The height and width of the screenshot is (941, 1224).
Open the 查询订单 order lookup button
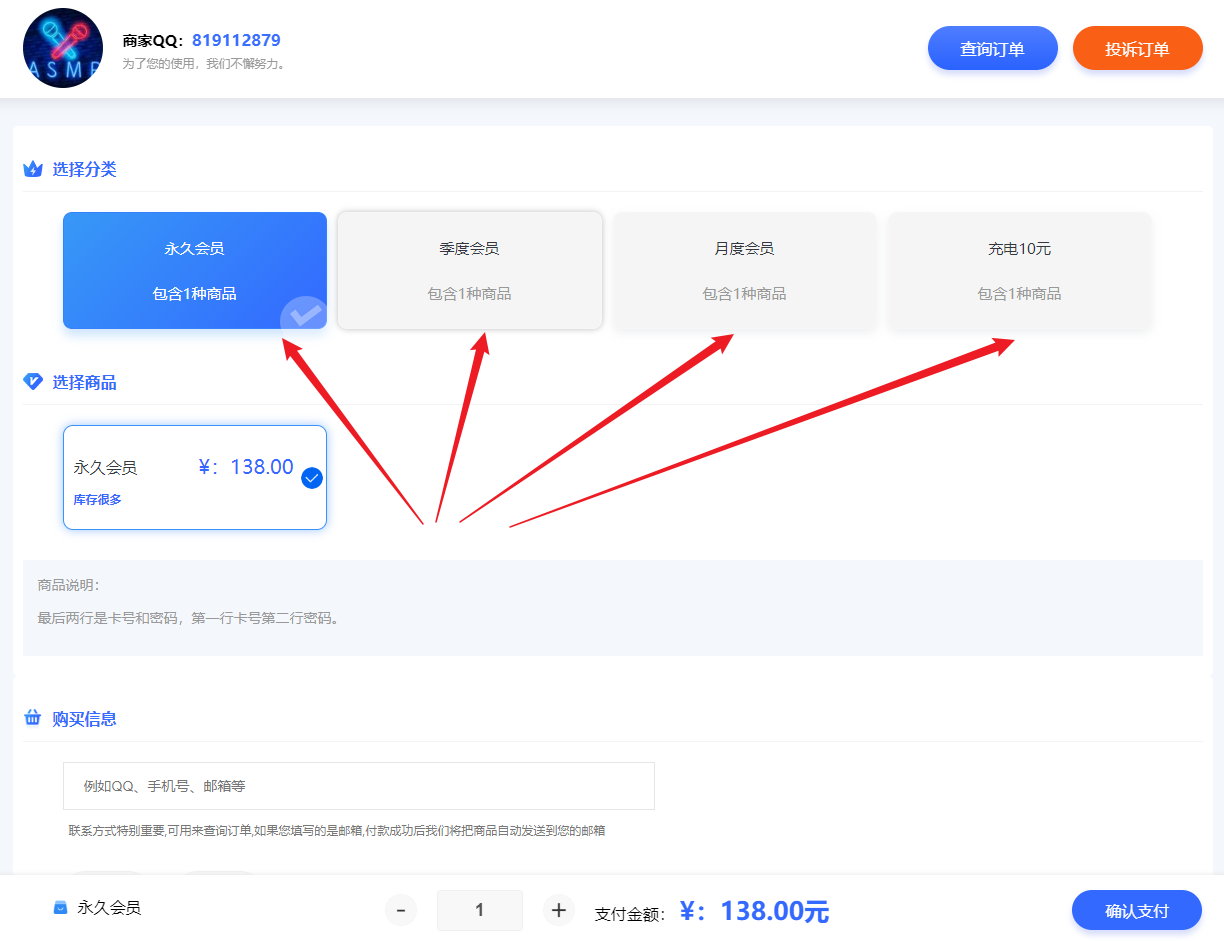[x=992, y=49]
